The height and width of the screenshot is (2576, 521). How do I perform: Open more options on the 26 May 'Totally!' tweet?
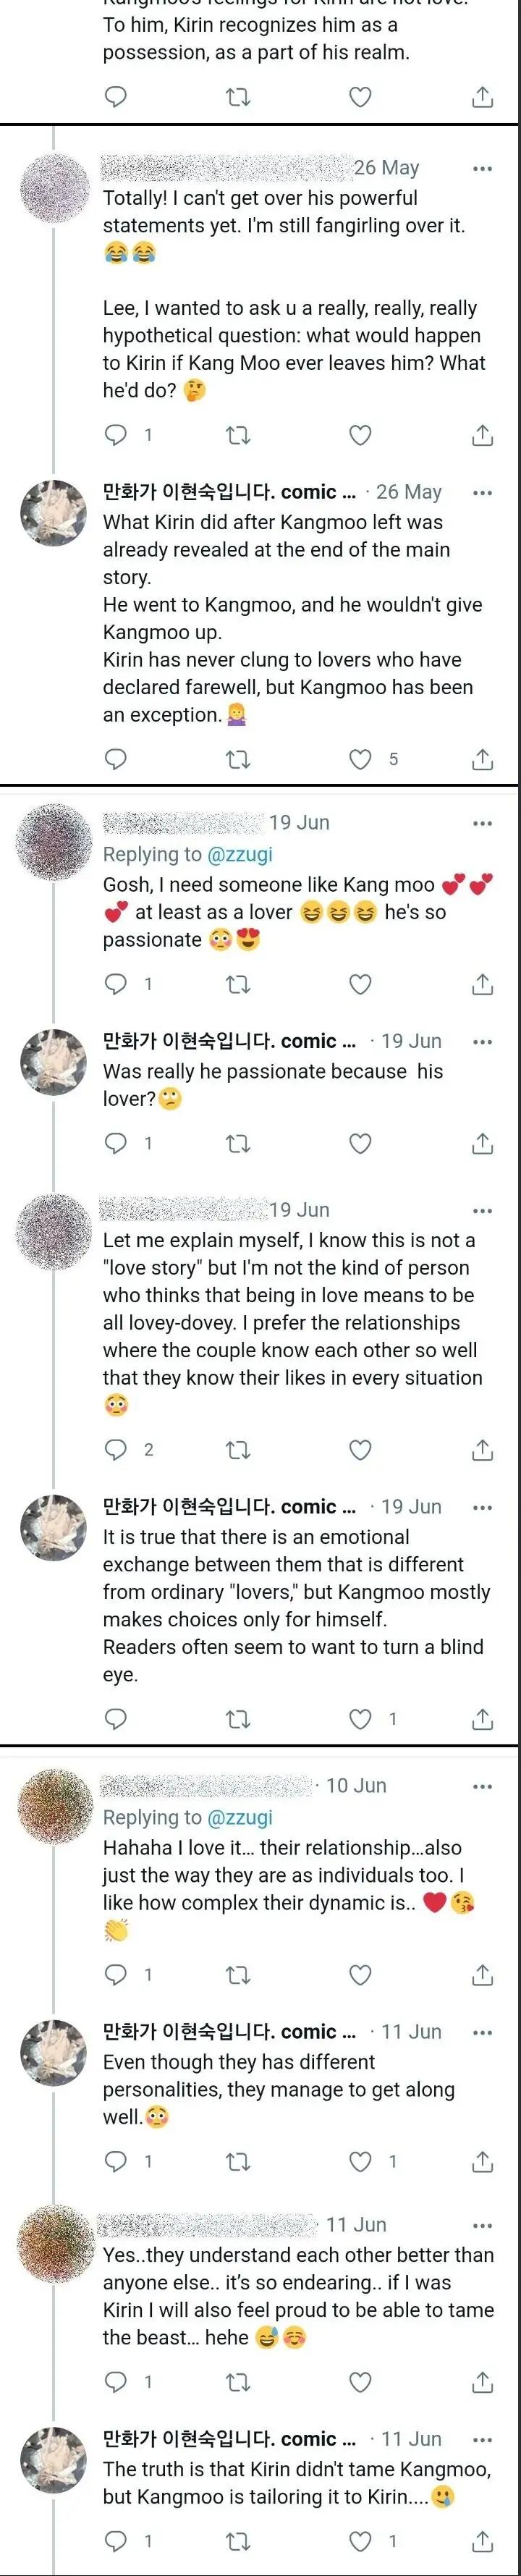(482, 168)
